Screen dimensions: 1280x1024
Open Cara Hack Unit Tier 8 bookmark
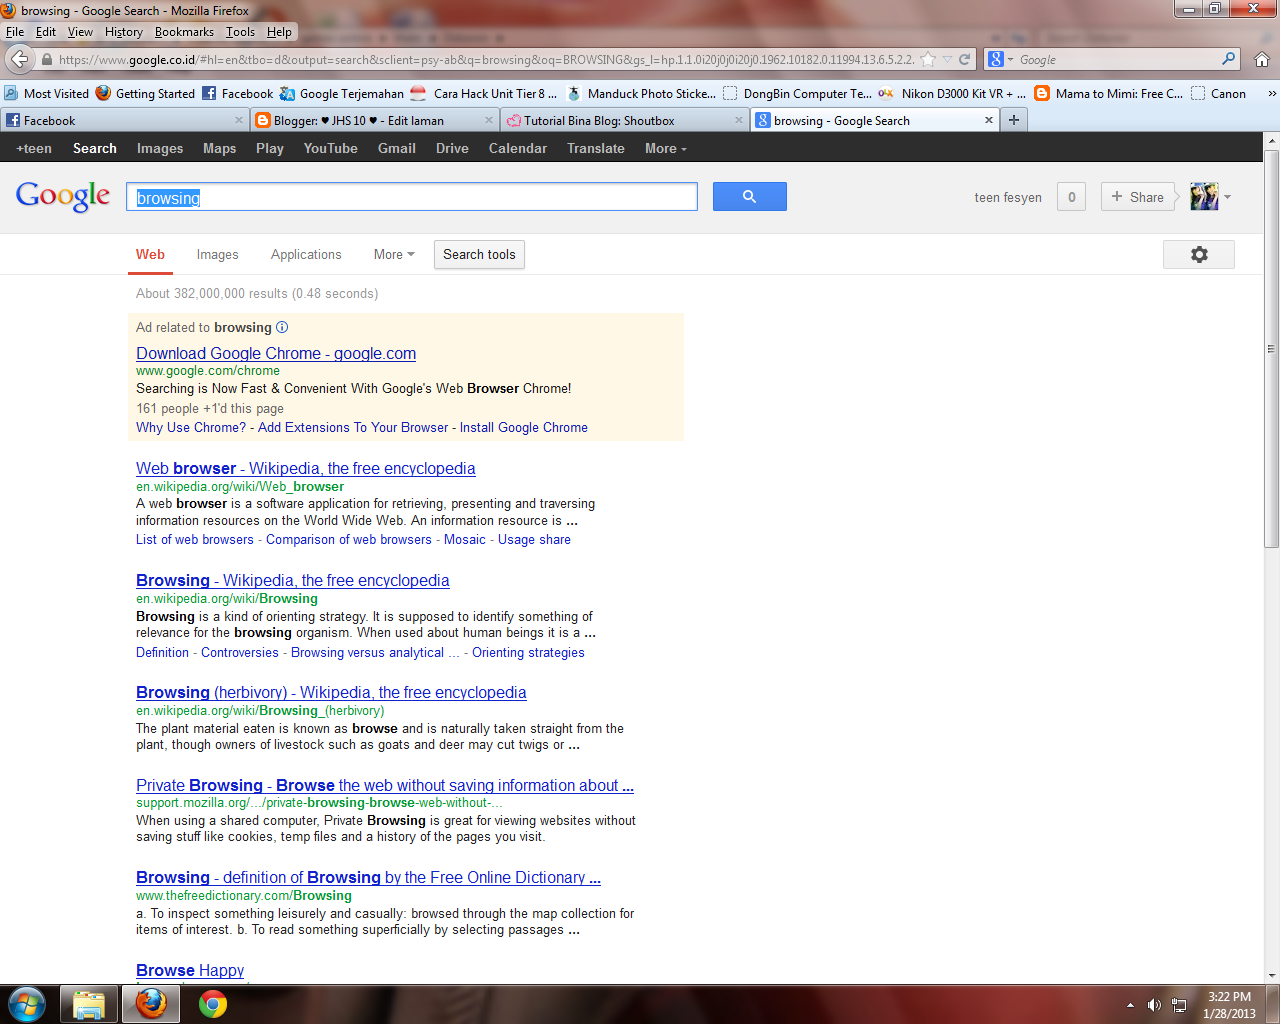(x=484, y=93)
